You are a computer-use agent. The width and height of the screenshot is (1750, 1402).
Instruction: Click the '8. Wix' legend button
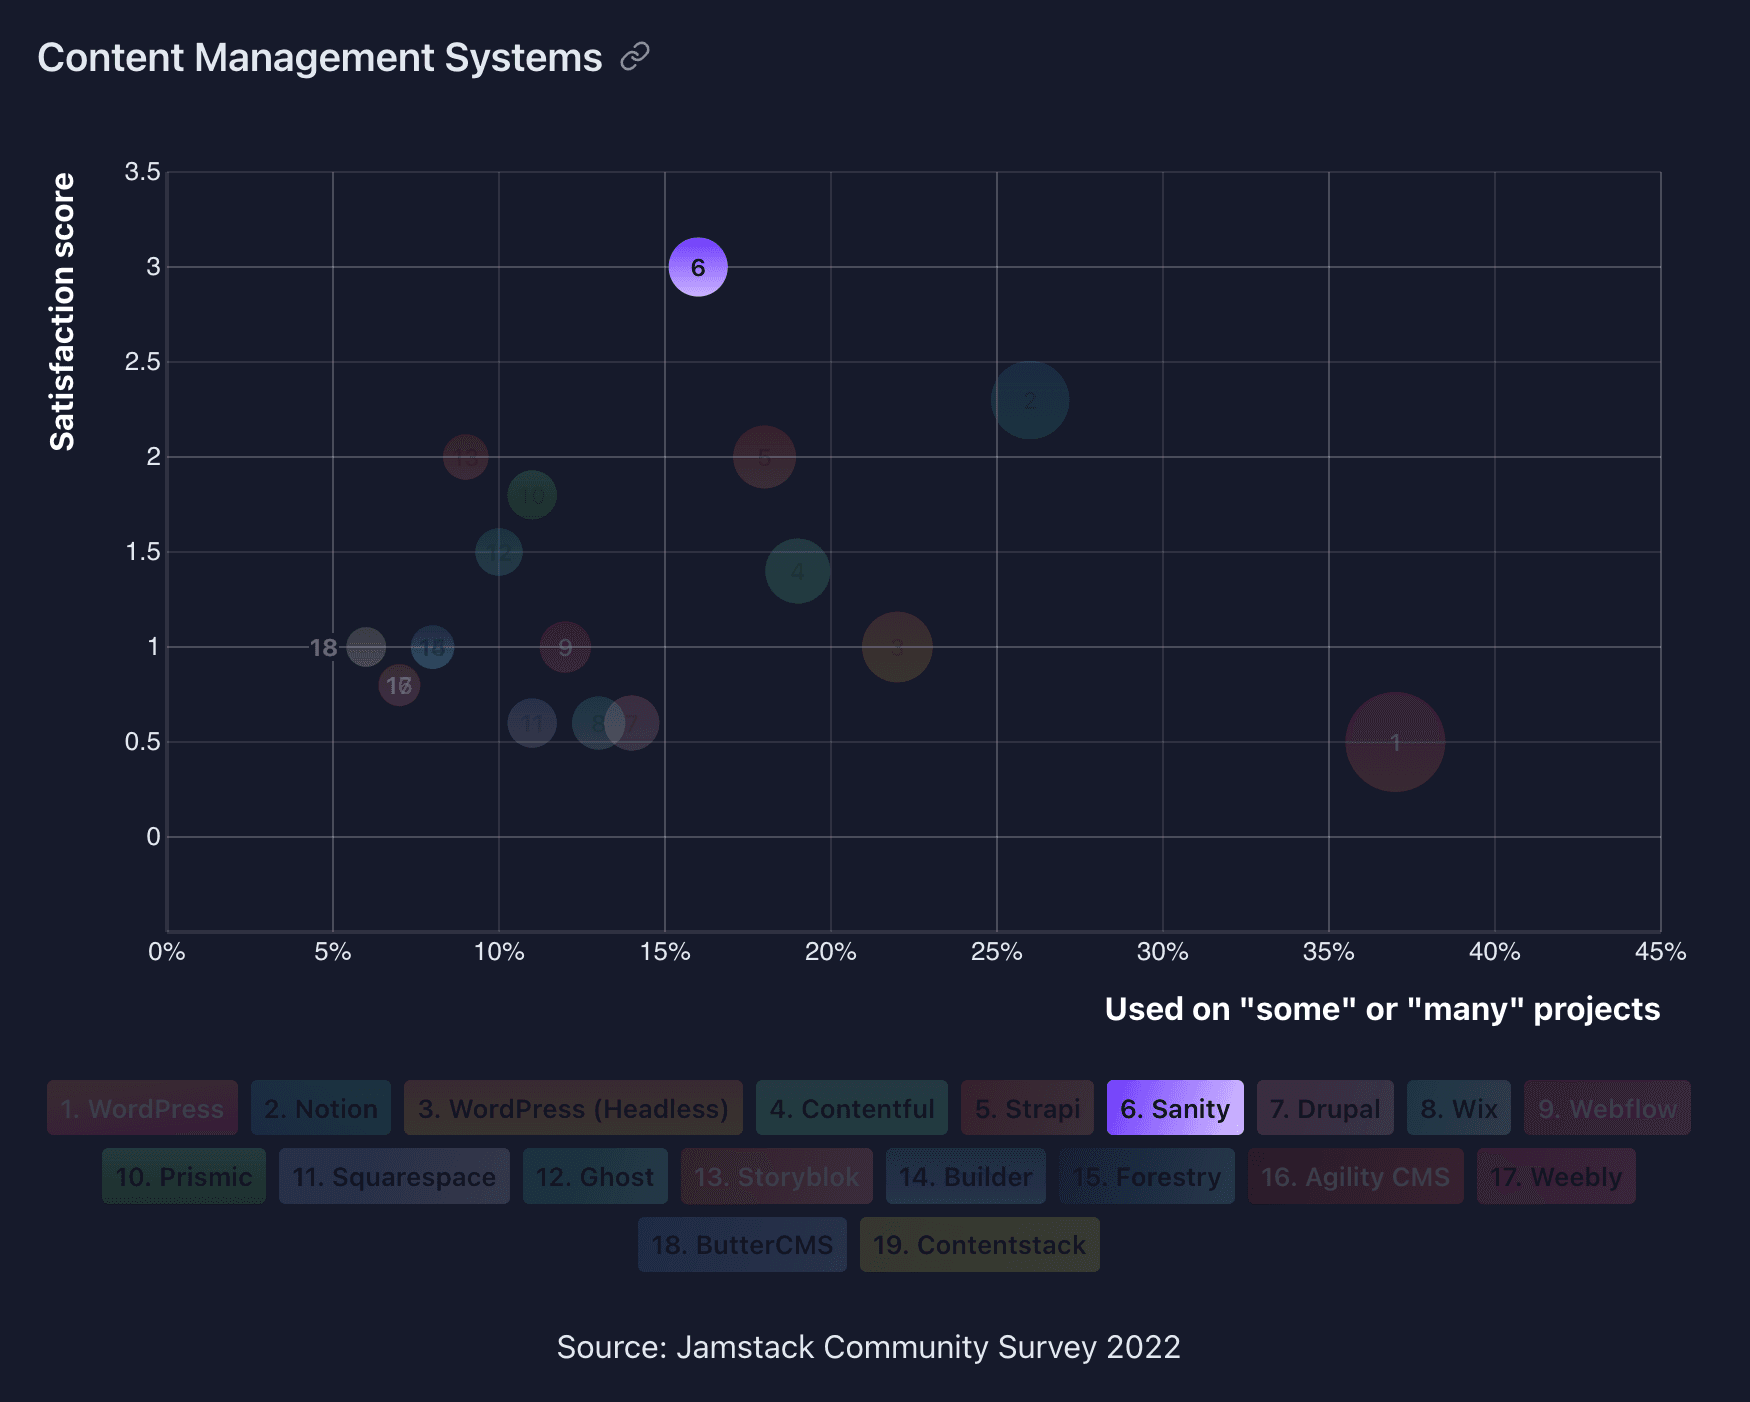click(1459, 1108)
